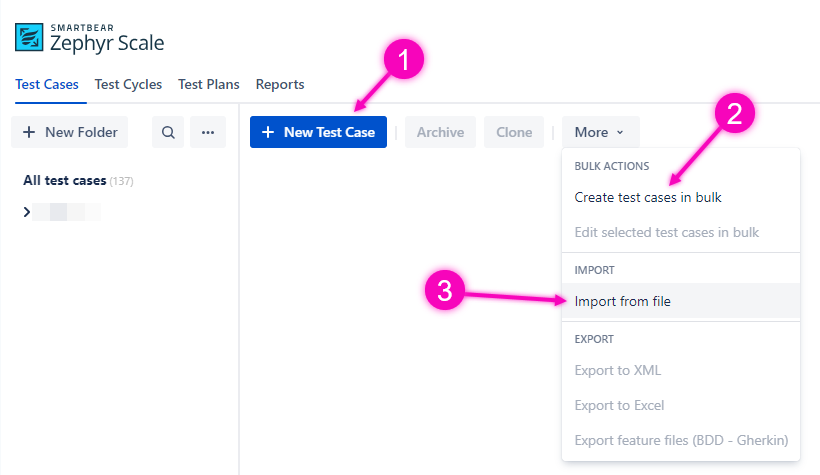Open the Test Cycles tab
Viewport: 820px width, 475px height.
pos(128,84)
